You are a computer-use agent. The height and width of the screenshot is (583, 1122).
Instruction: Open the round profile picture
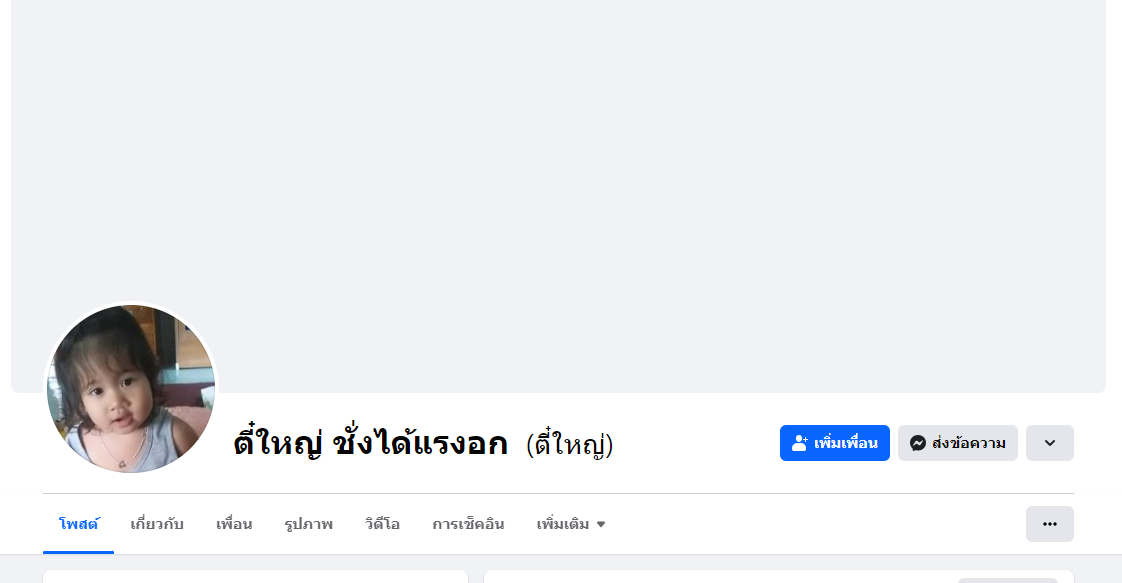click(x=131, y=389)
